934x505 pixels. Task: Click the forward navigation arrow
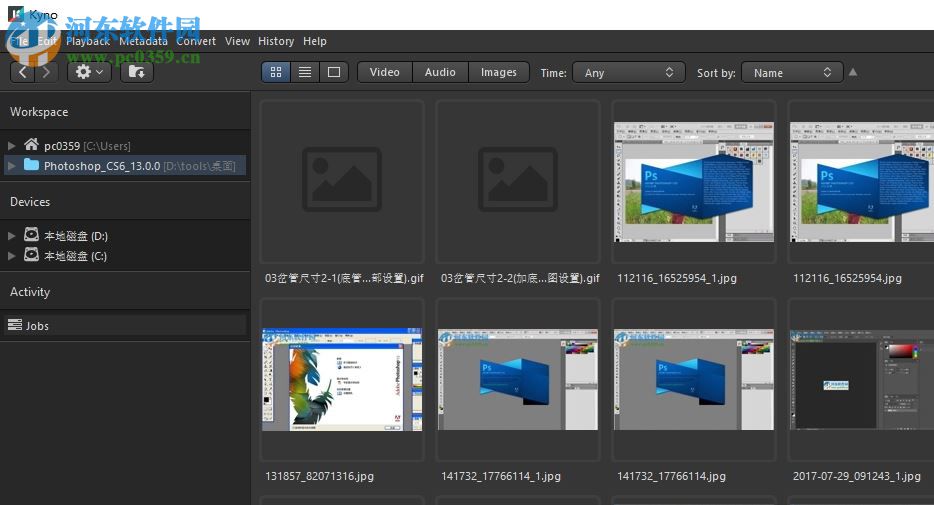coord(46,72)
